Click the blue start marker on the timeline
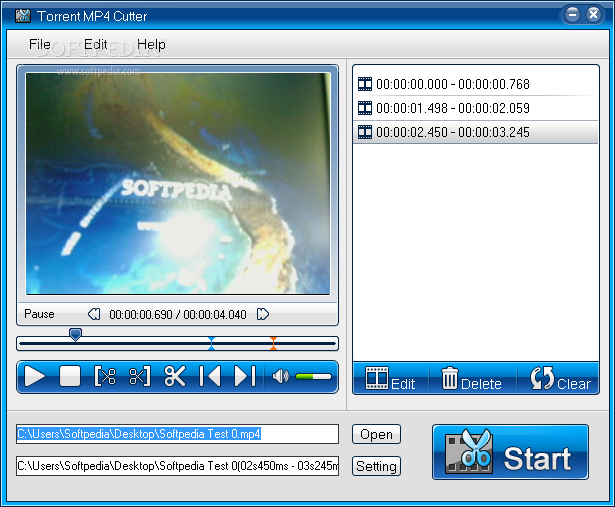This screenshot has height=507, width=615. point(211,343)
